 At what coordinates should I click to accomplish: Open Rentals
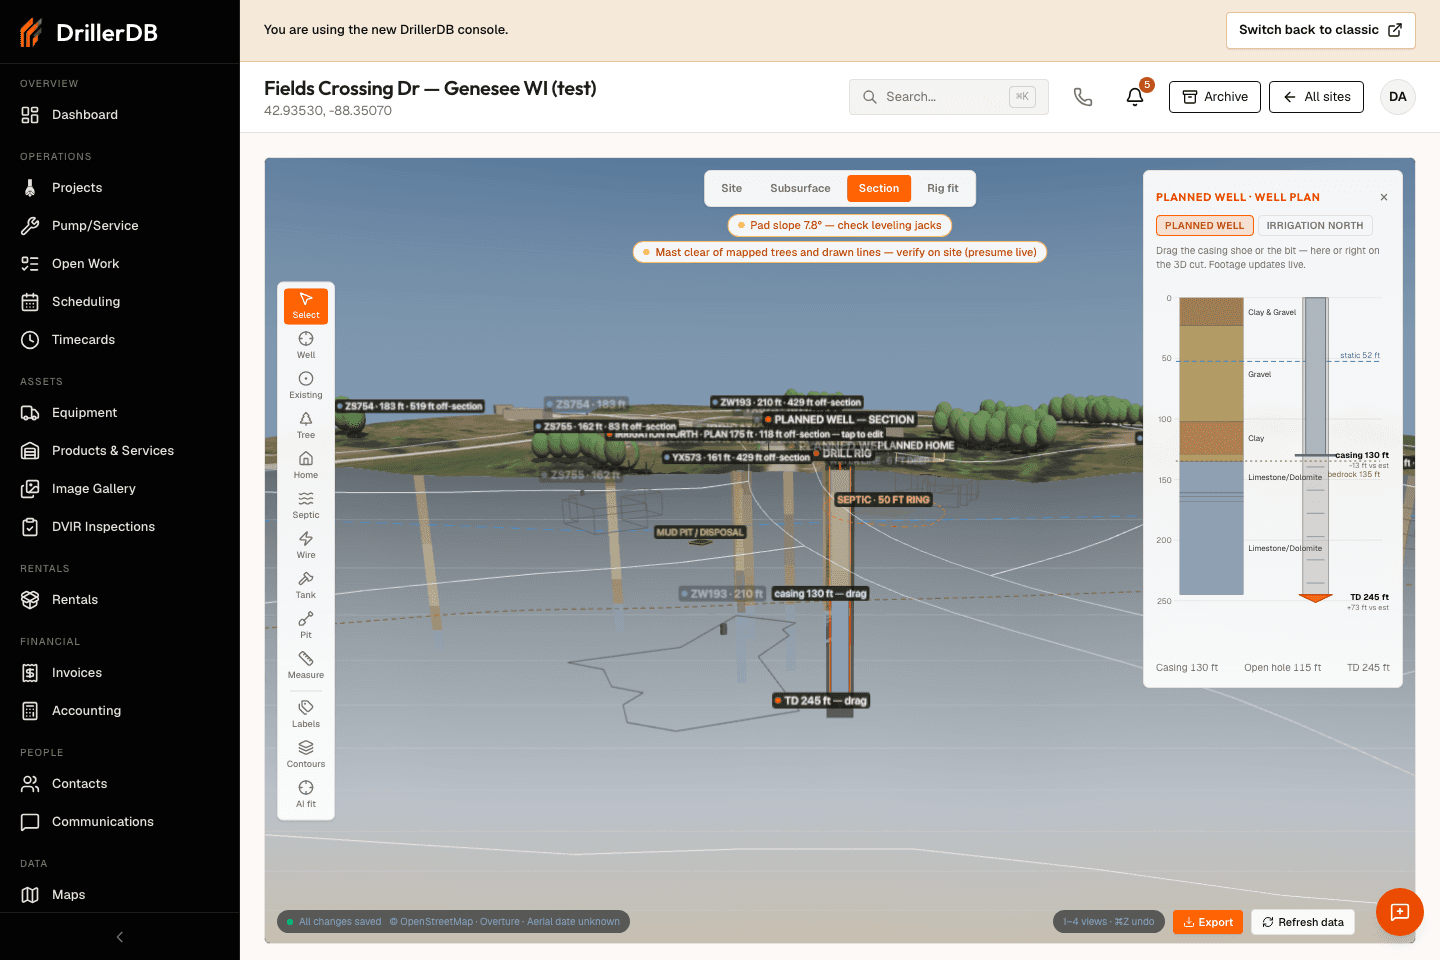120,600
